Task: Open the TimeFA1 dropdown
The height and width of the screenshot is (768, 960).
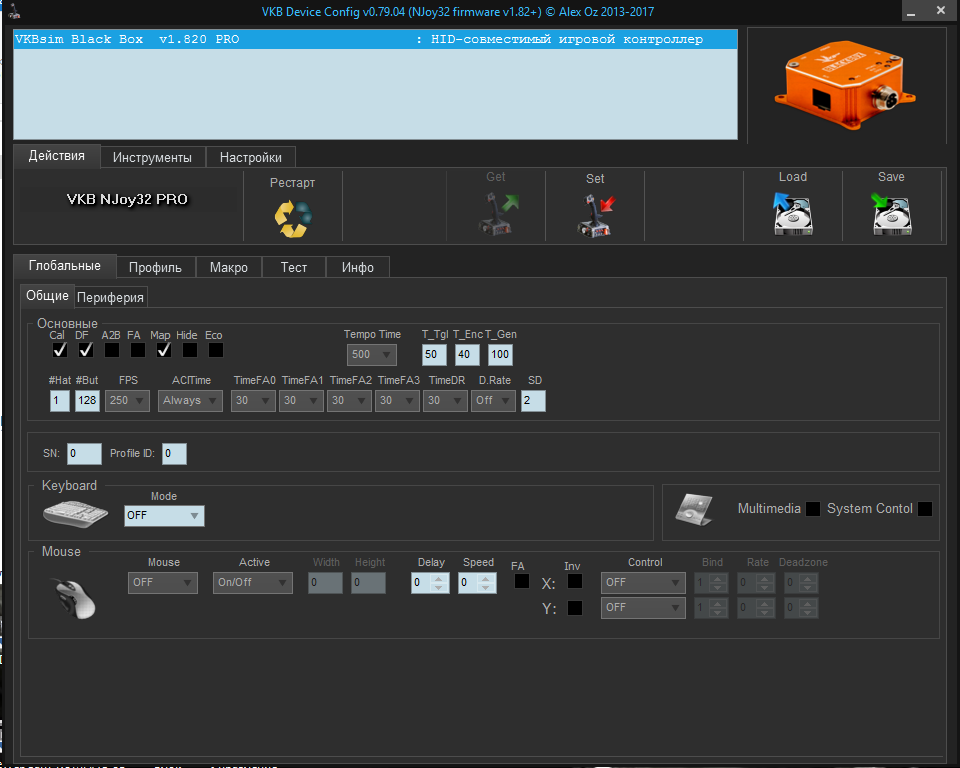Action: 301,401
